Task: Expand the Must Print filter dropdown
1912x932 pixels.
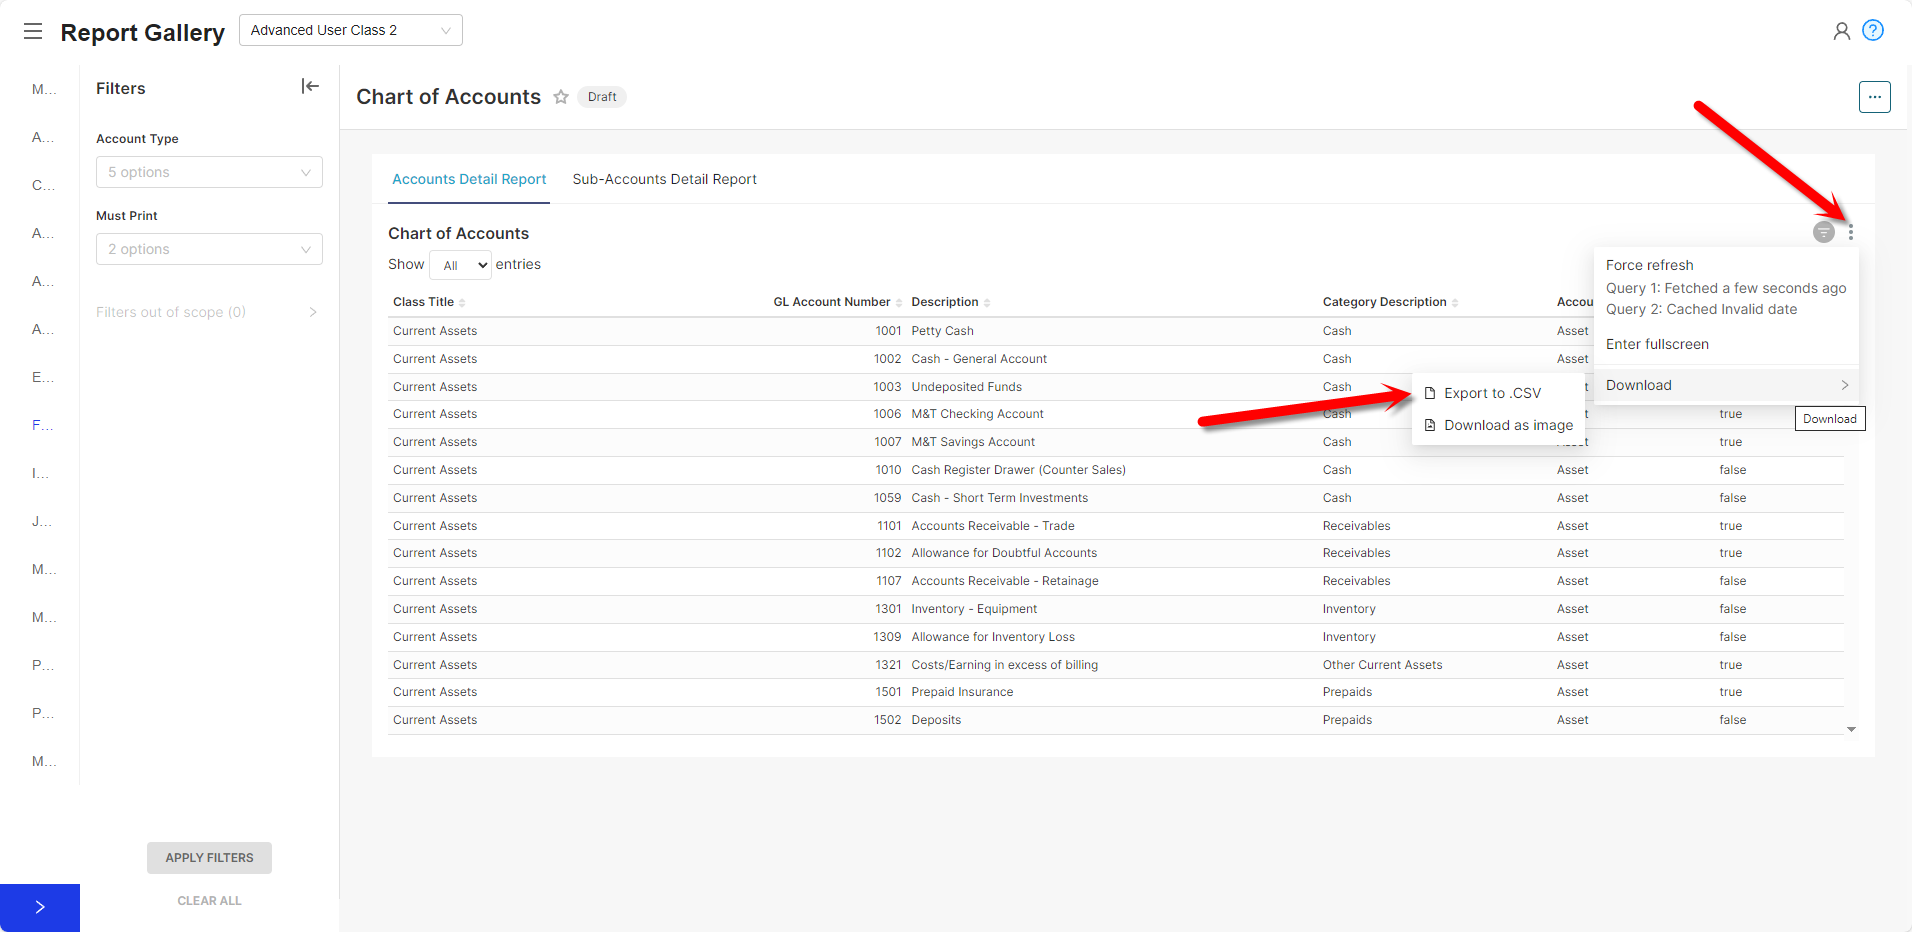Action: 209,249
